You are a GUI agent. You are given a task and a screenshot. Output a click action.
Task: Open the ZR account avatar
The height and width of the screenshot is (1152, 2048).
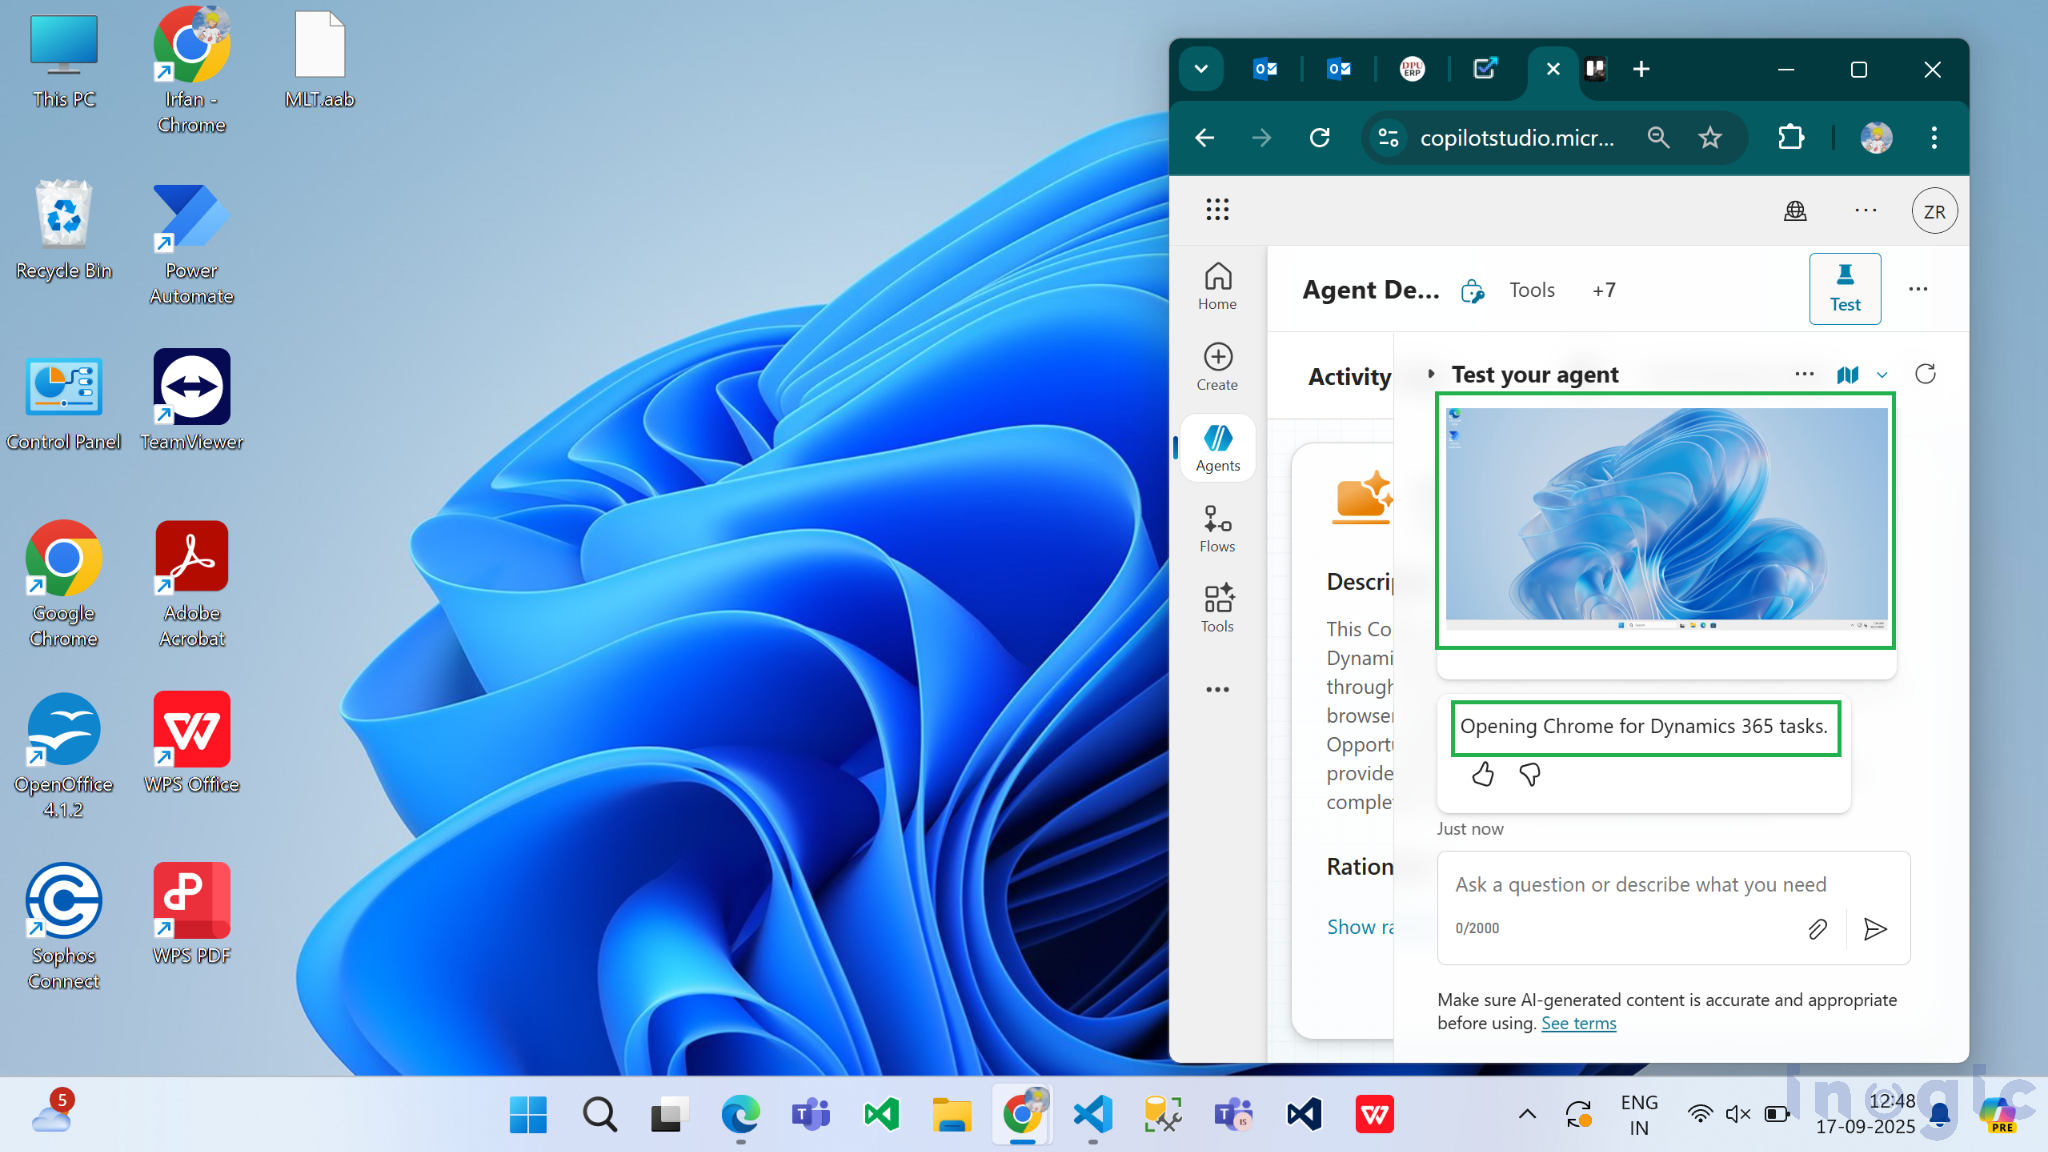point(1934,211)
